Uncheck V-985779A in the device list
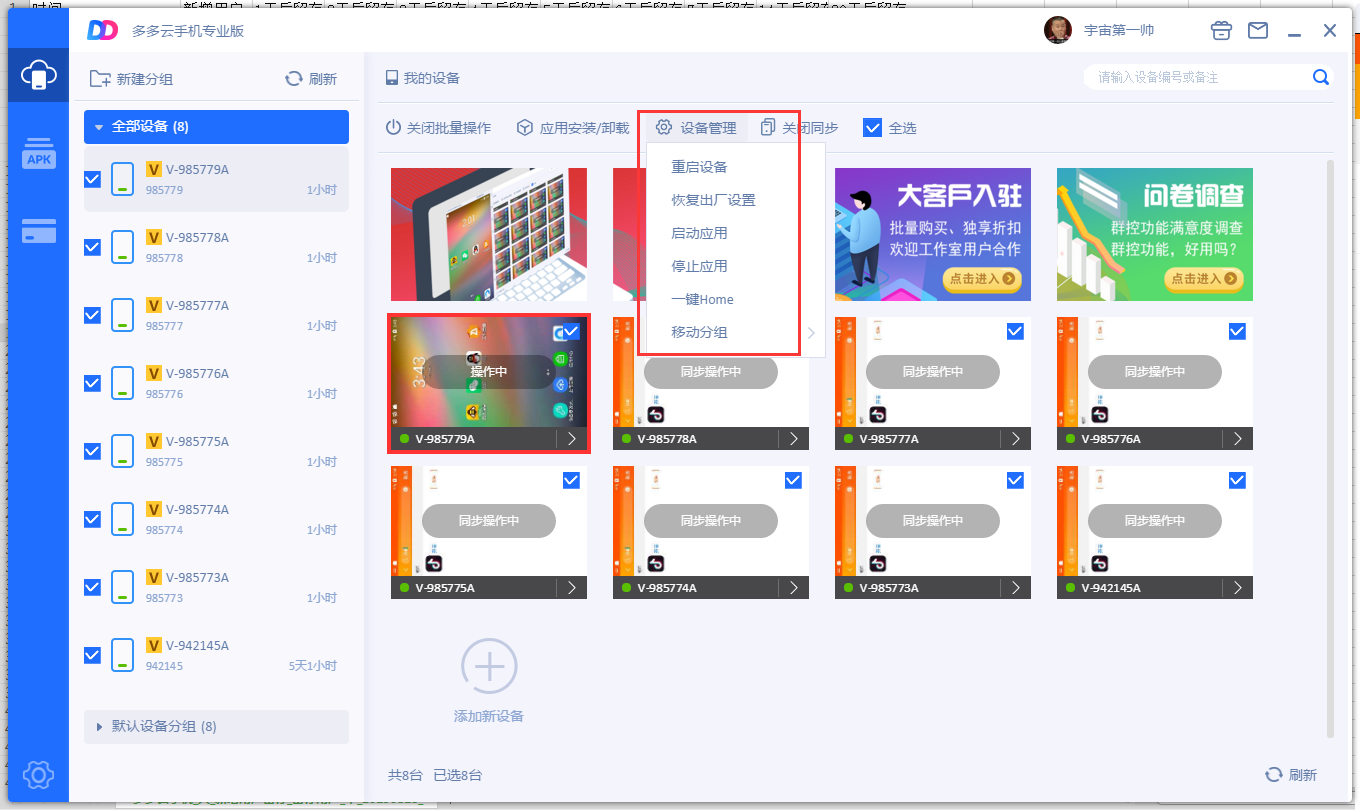Screen dimensions: 1360x810 92,179
